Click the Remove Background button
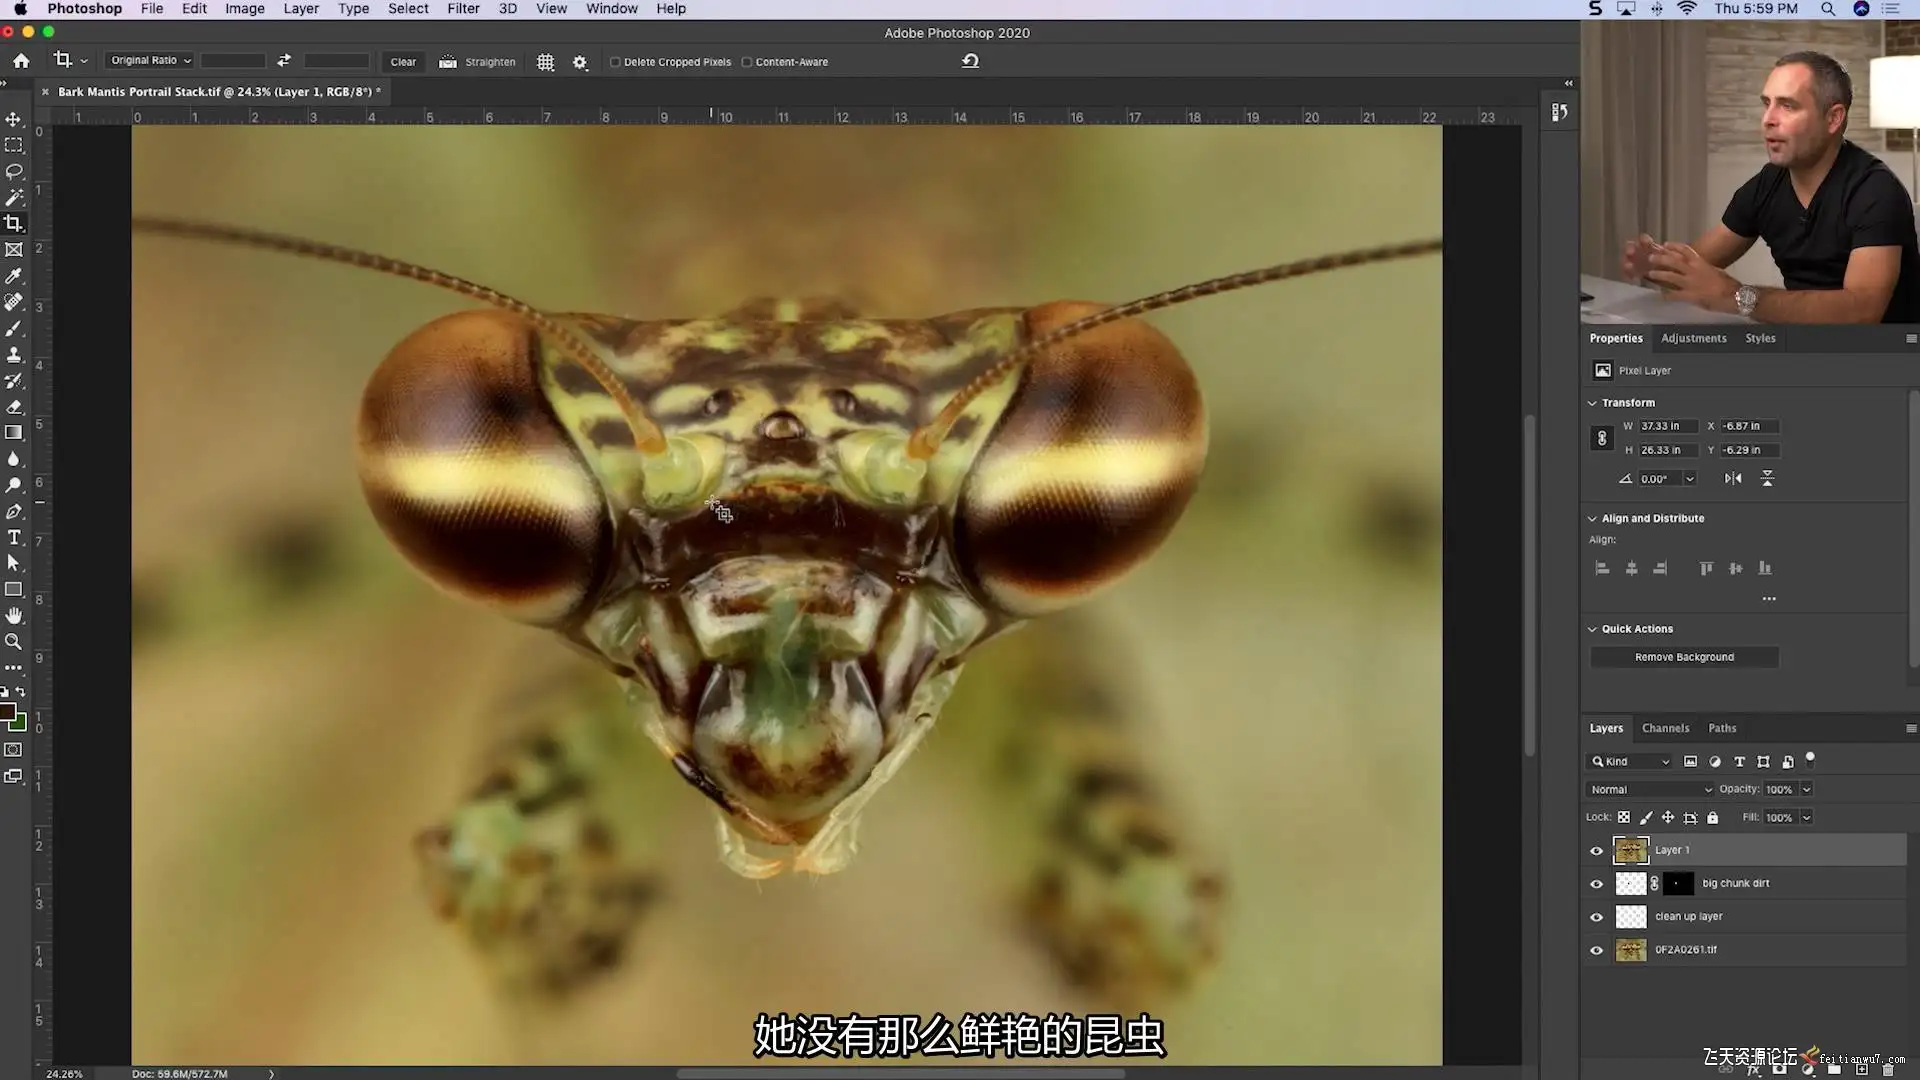This screenshot has height=1080, width=1920. click(1684, 657)
